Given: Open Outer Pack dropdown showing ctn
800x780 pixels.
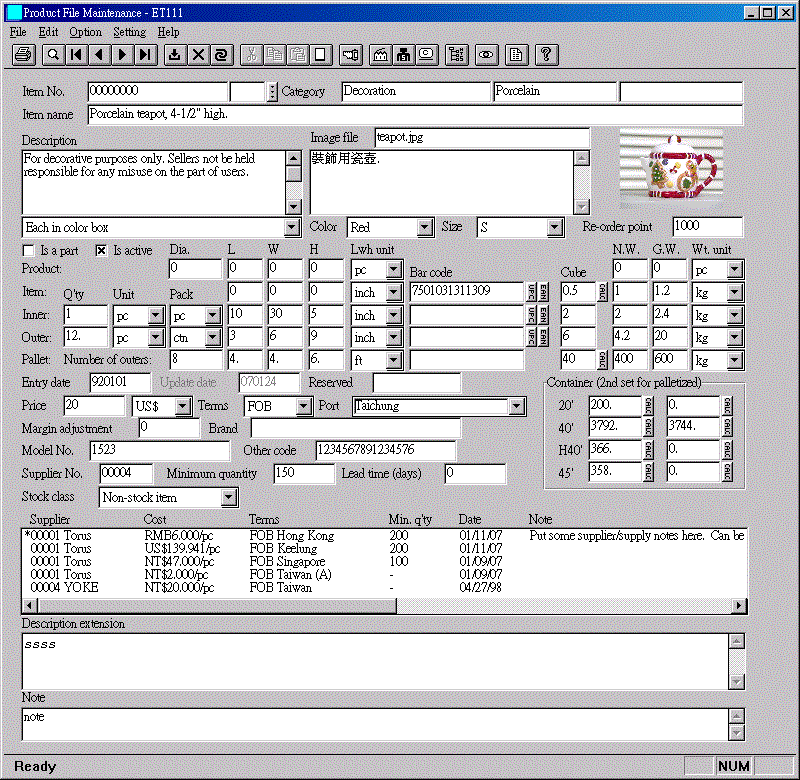Looking at the screenshot, I should [x=213, y=338].
